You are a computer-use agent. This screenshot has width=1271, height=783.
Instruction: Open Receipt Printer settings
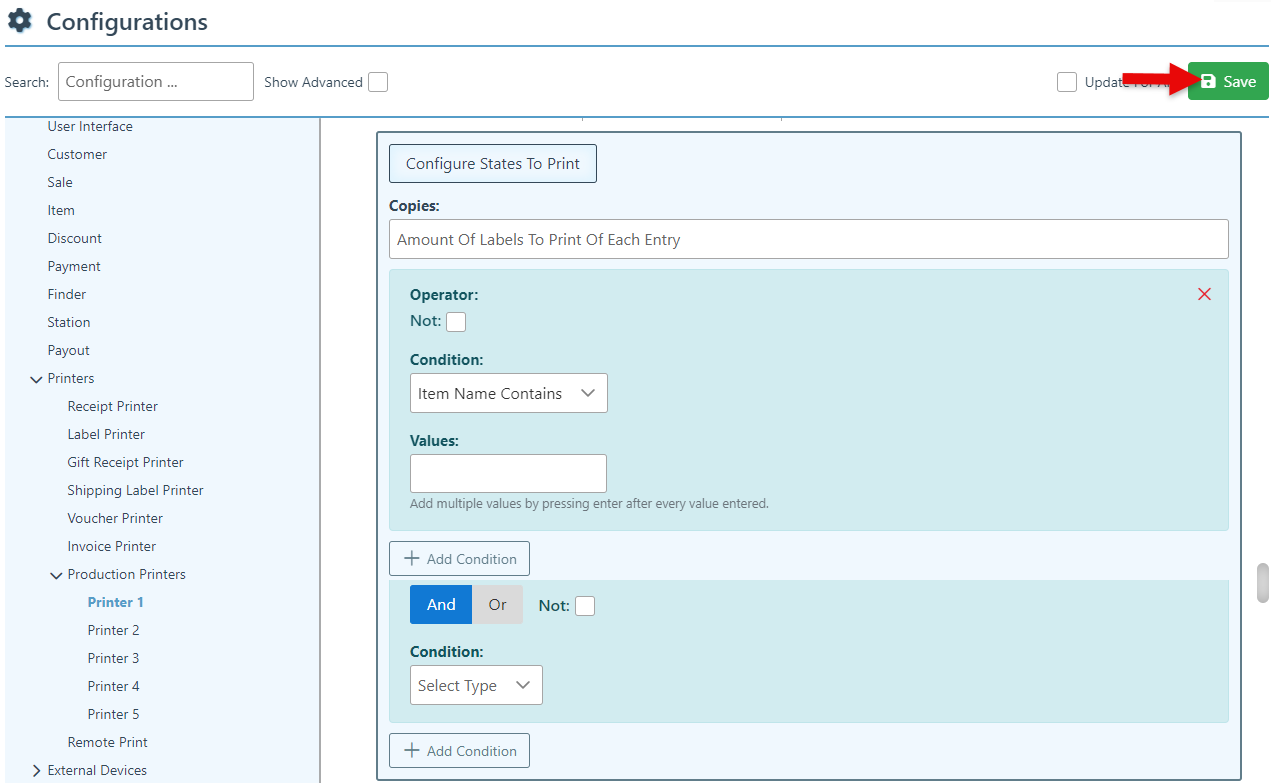[x=112, y=407]
